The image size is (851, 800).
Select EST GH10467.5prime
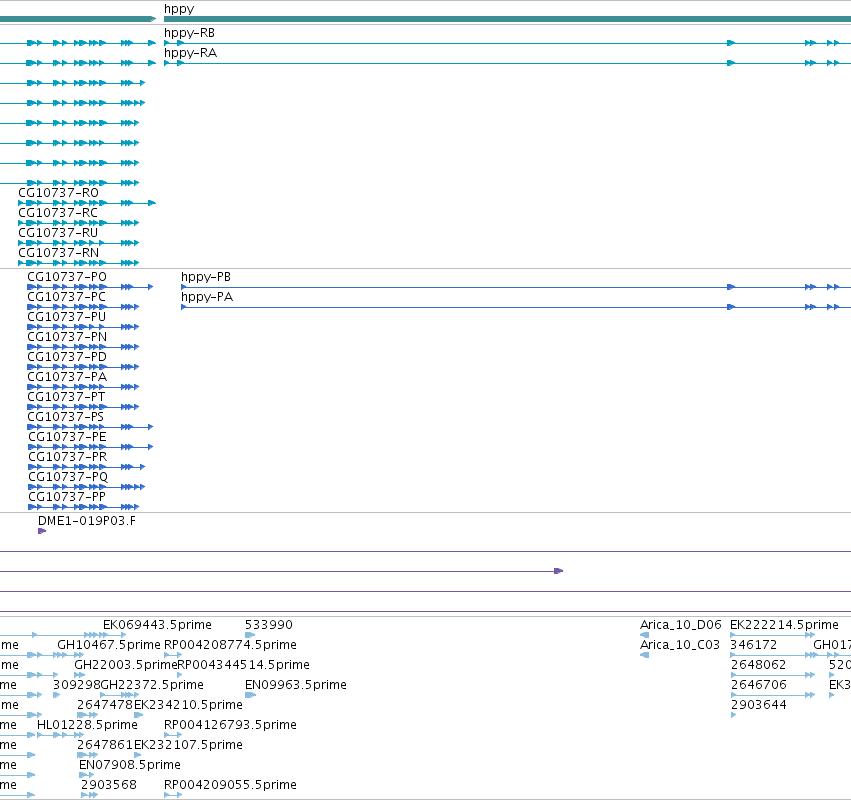(109, 645)
